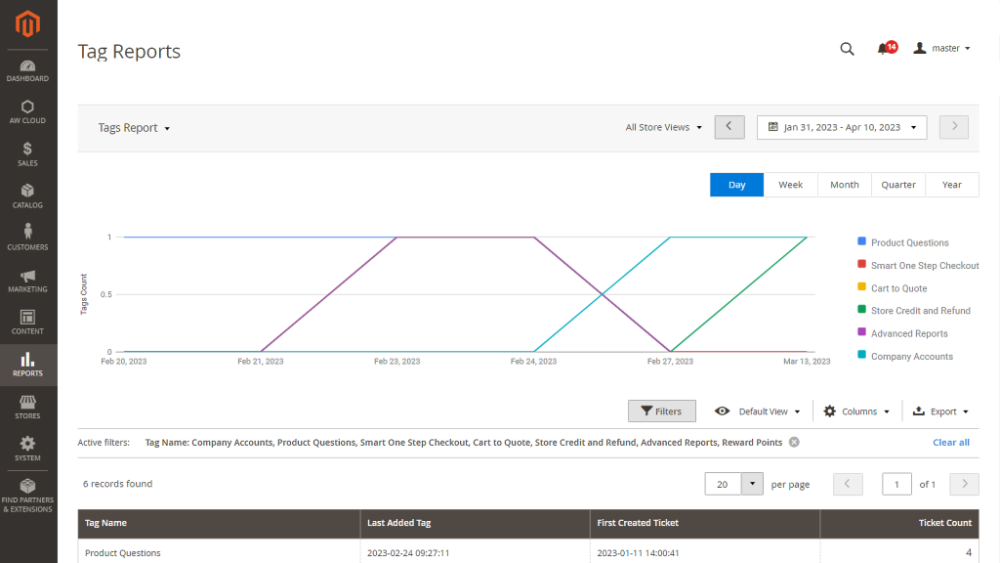Toggle Product Questions legend swatch
The image size is (1000, 563).
[862, 242]
